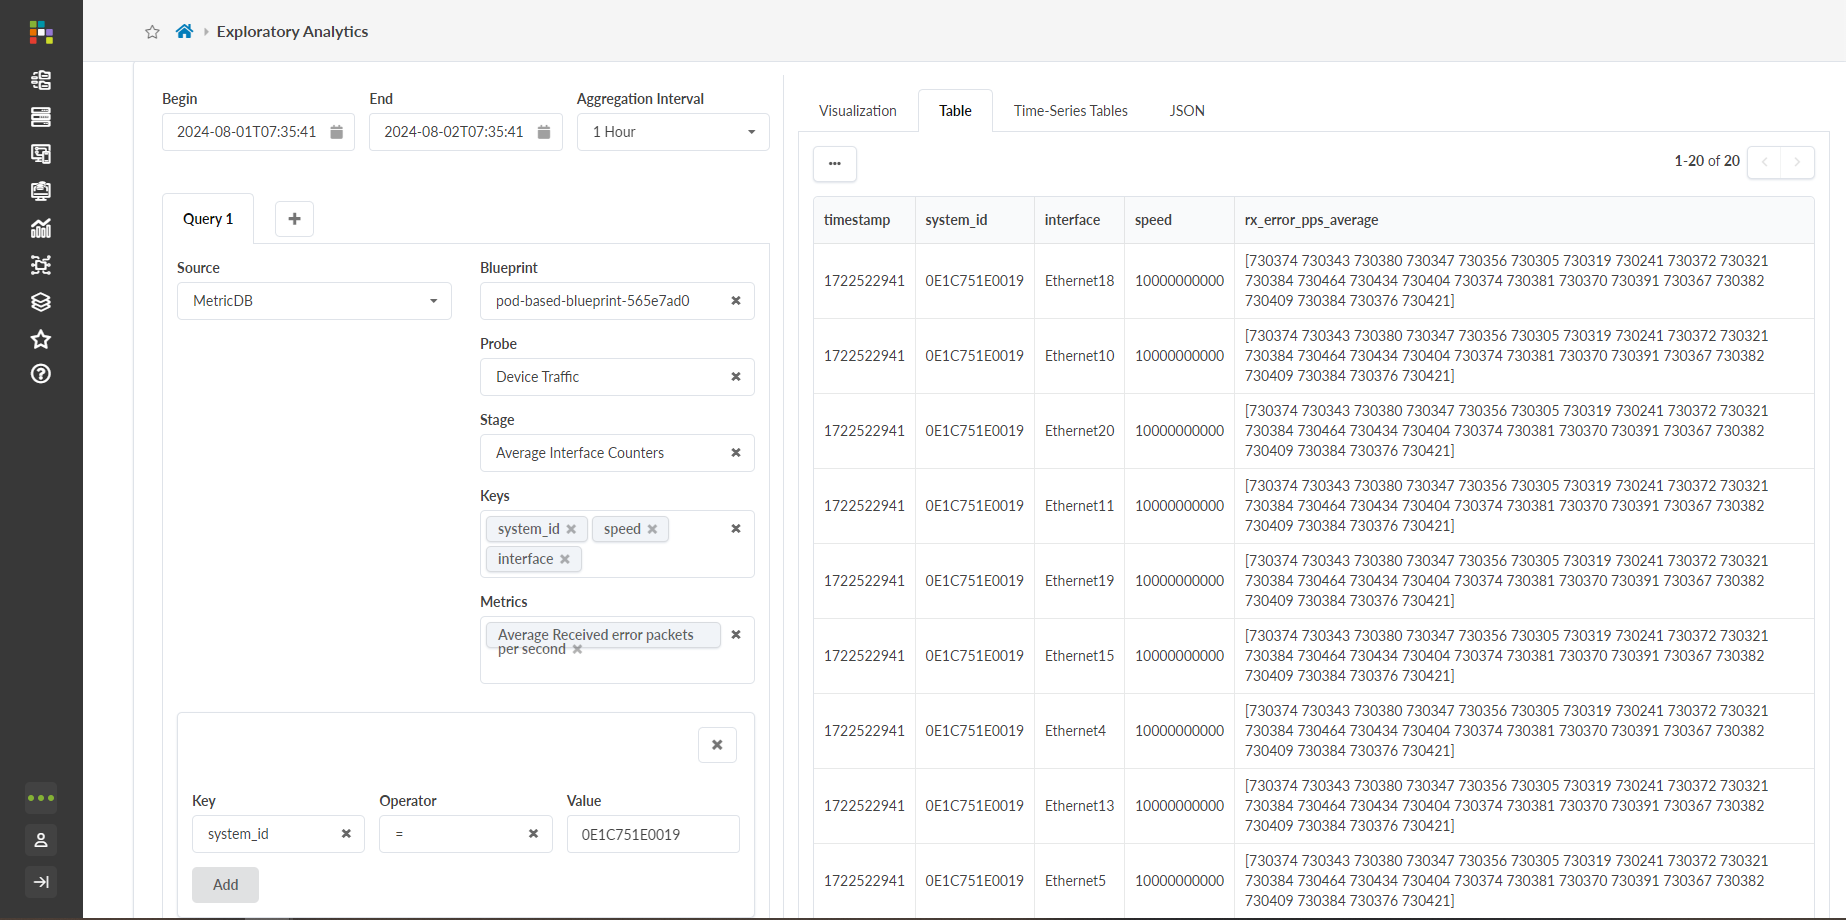Screen dimensions: 1846x920
Task: Switch to the Time-Series Tables tab
Action: (x=1070, y=111)
